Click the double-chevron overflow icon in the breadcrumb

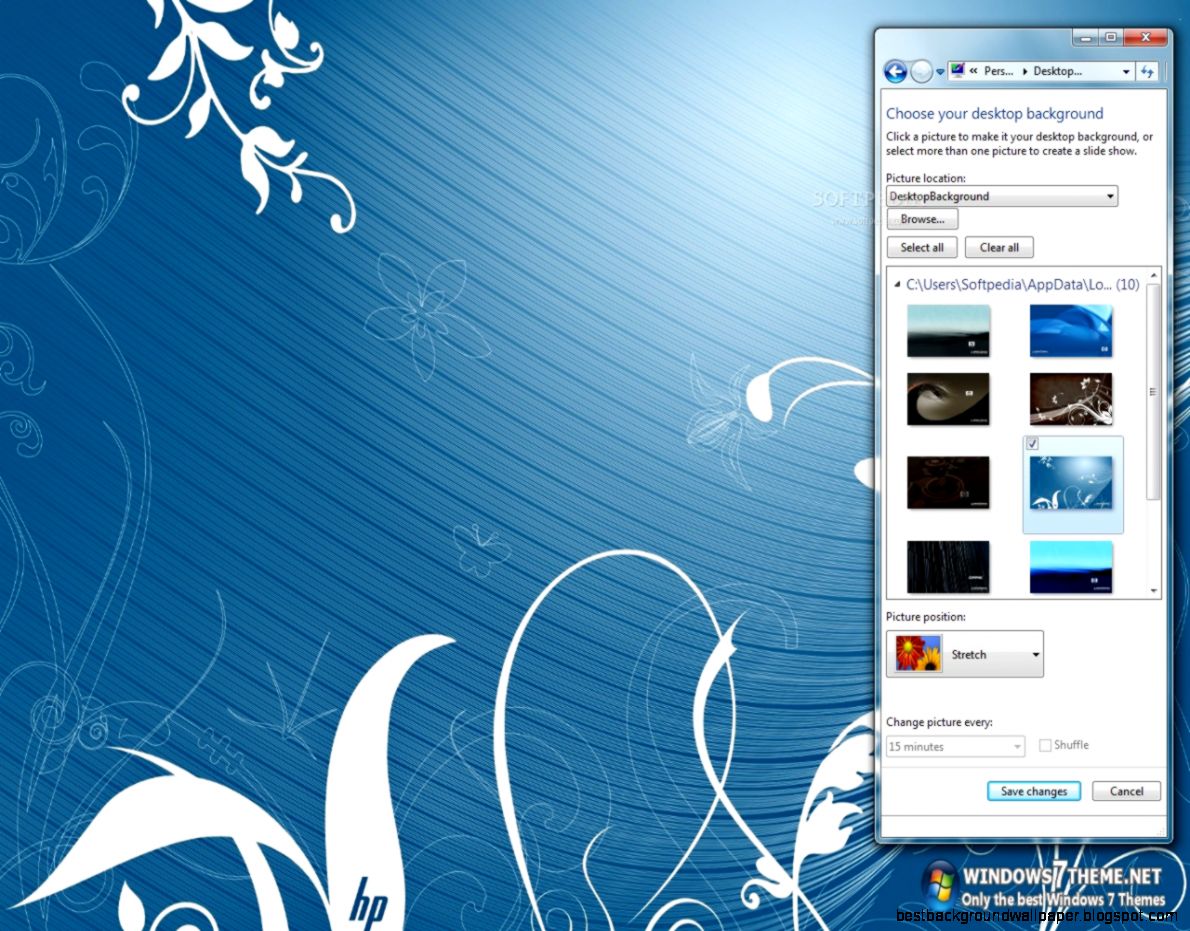[972, 71]
